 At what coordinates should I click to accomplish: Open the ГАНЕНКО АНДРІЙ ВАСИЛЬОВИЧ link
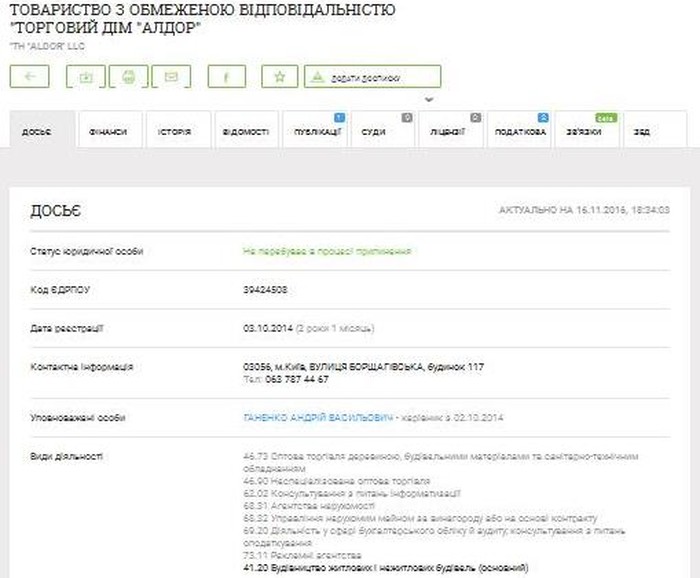(318, 418)
